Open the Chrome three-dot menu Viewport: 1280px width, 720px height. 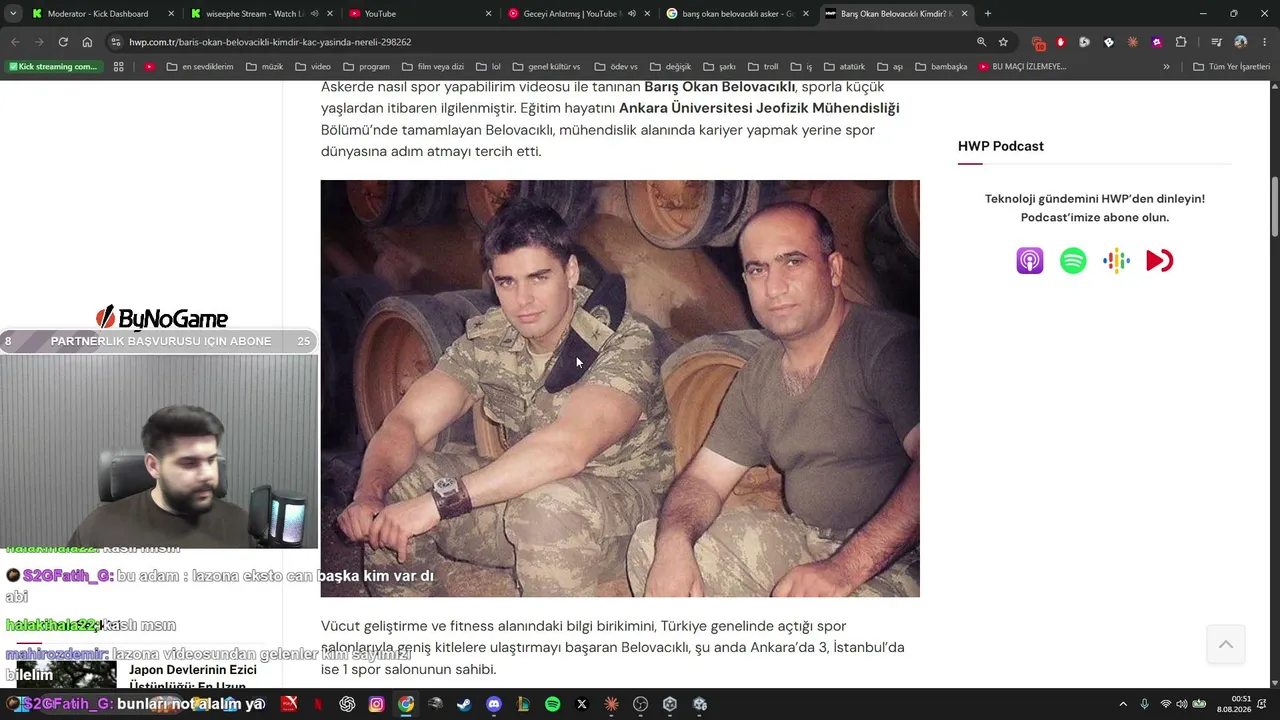[1263, 42]
